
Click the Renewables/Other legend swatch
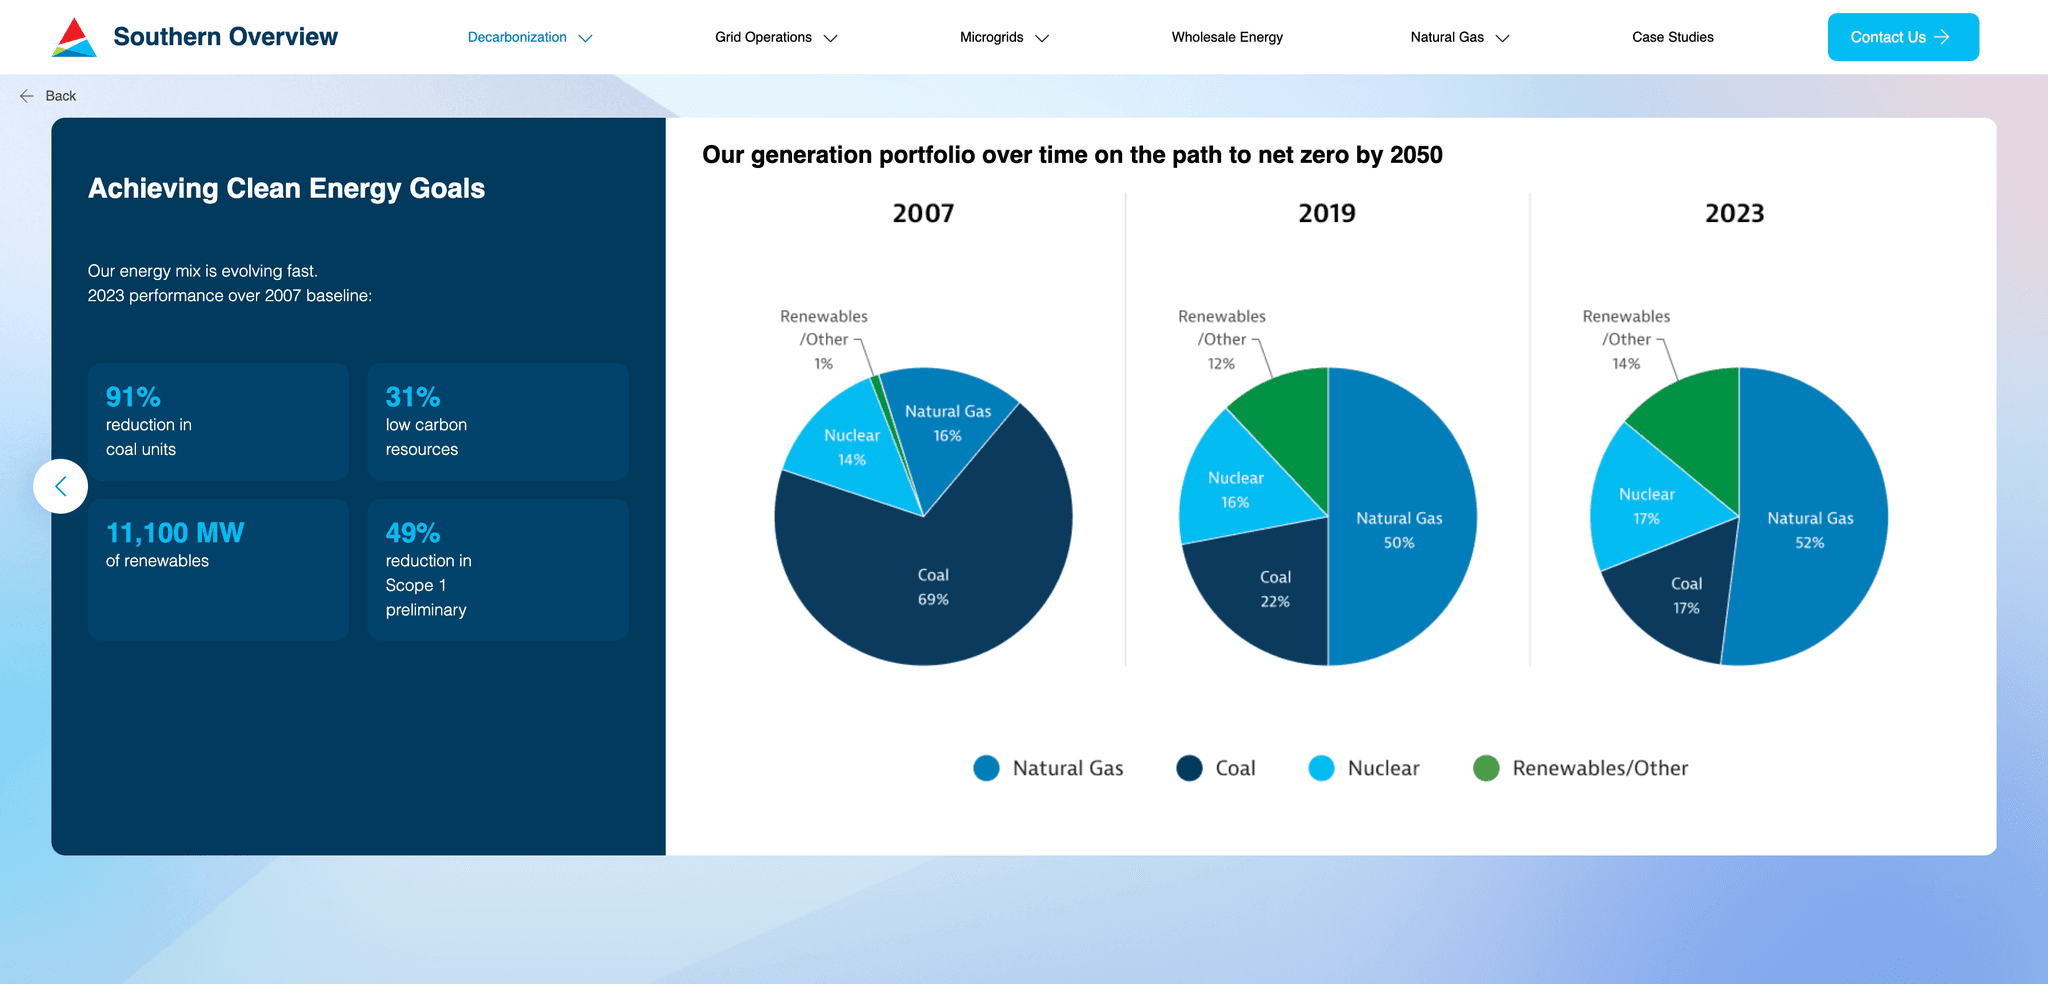pos(1486,768)
